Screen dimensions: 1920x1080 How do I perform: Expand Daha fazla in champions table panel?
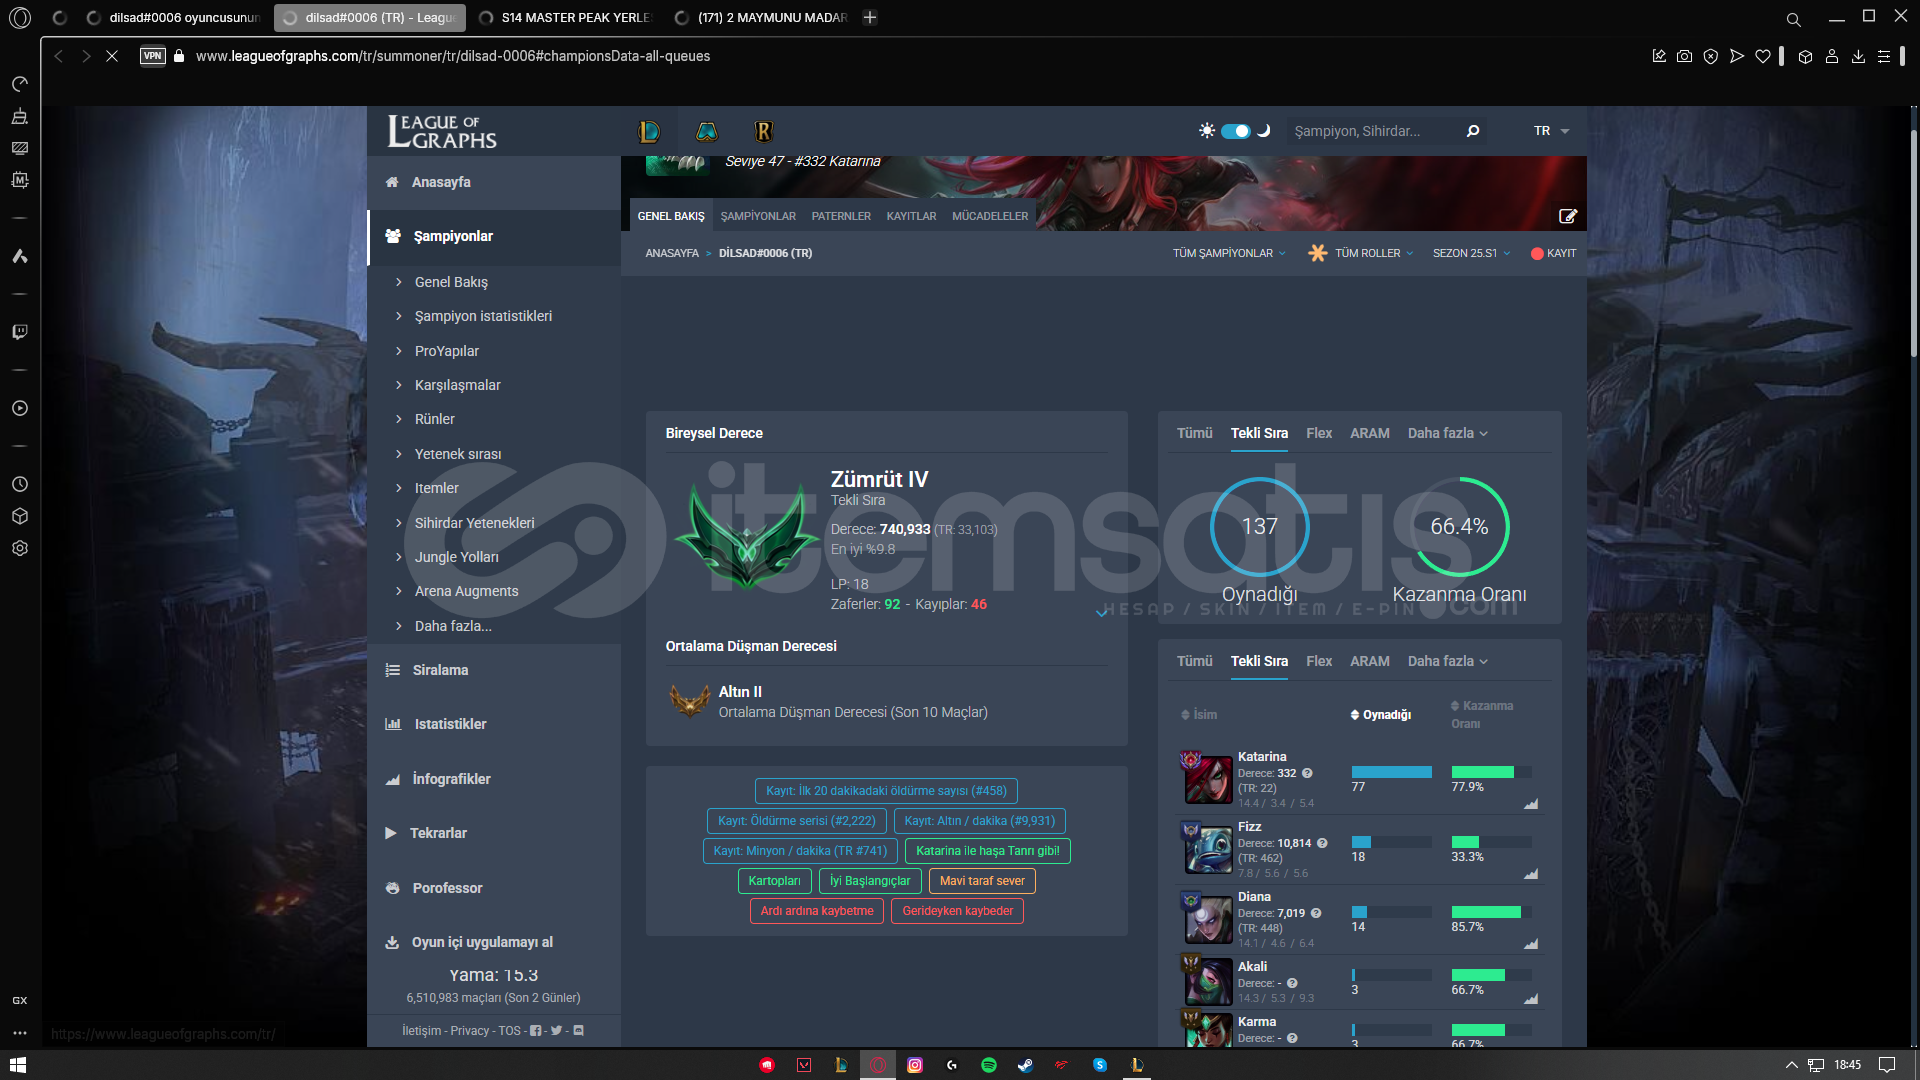pos(1447,661)
